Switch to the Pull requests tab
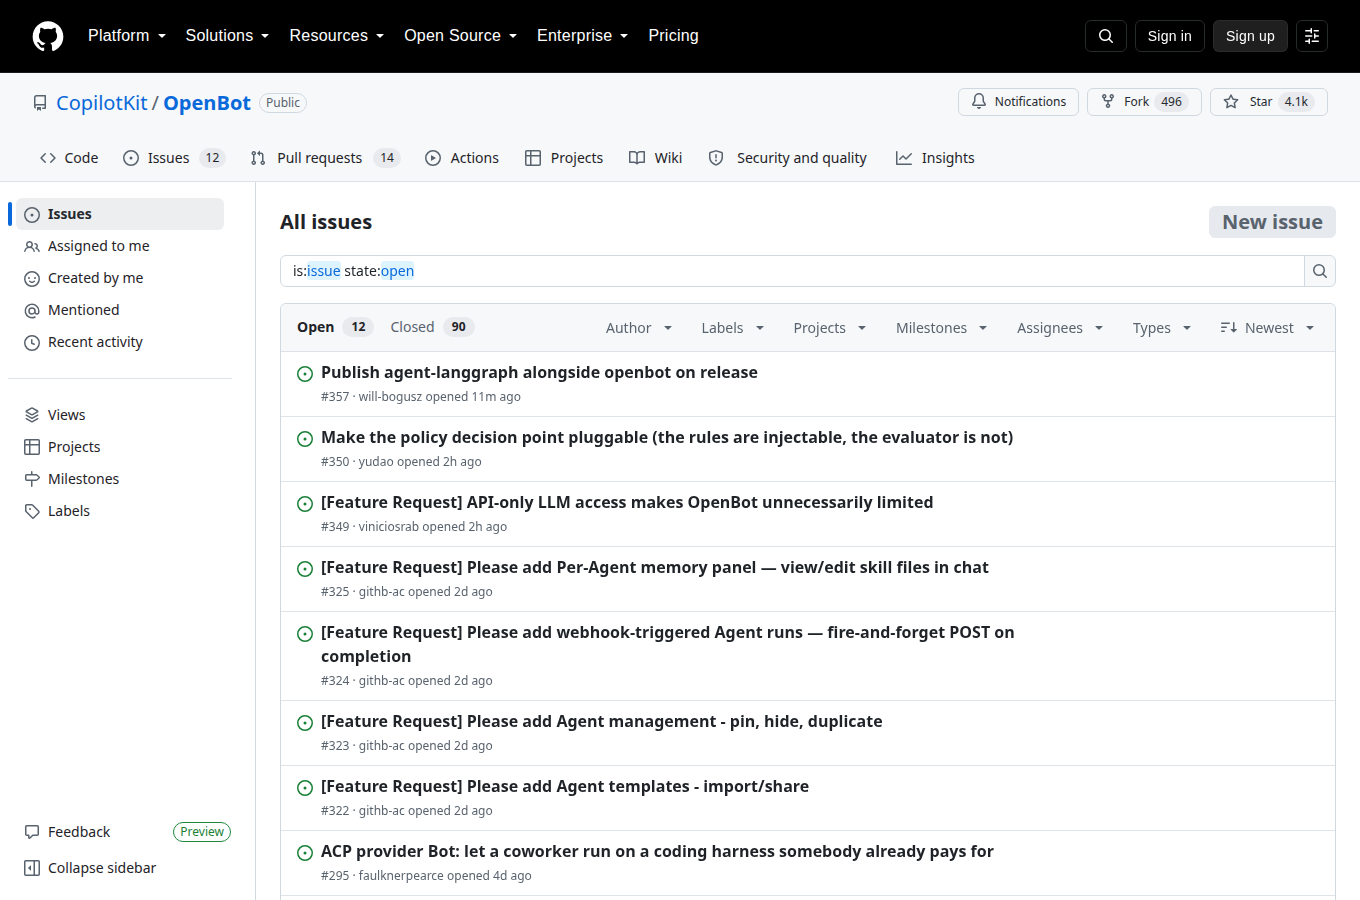The image size is (1360, 900). (325, 158)
